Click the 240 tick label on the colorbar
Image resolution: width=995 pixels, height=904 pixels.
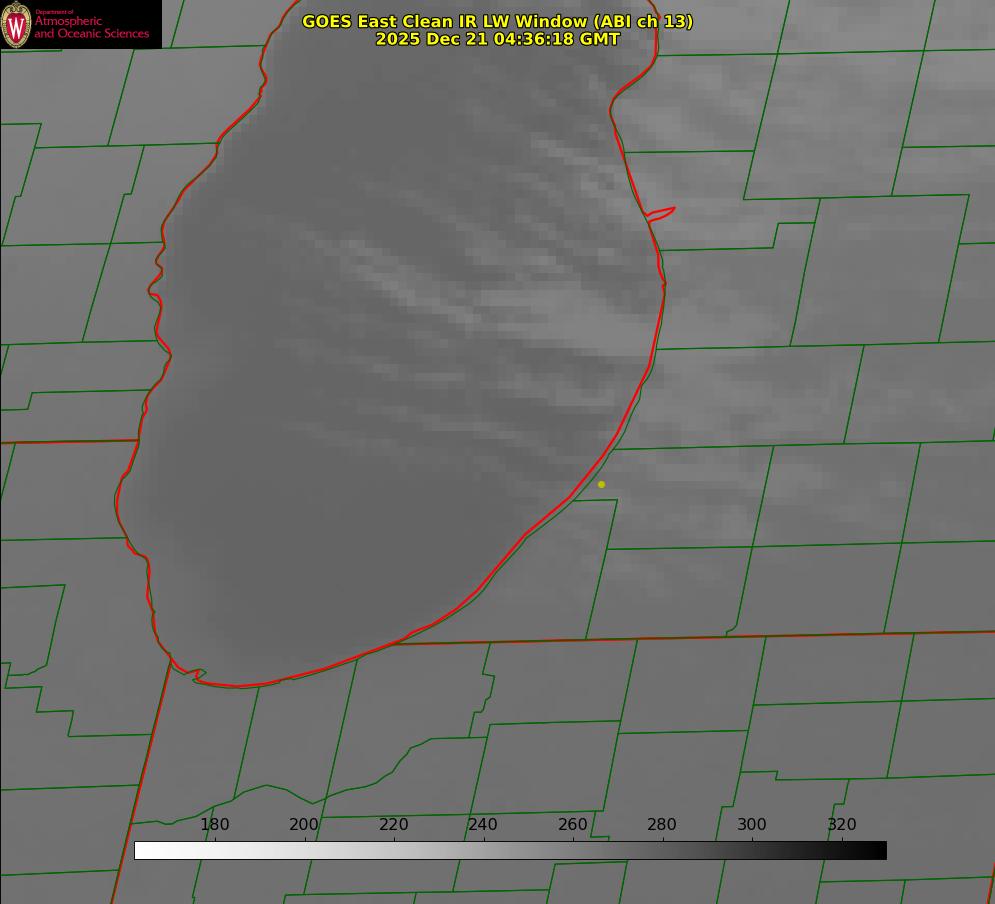483,824
